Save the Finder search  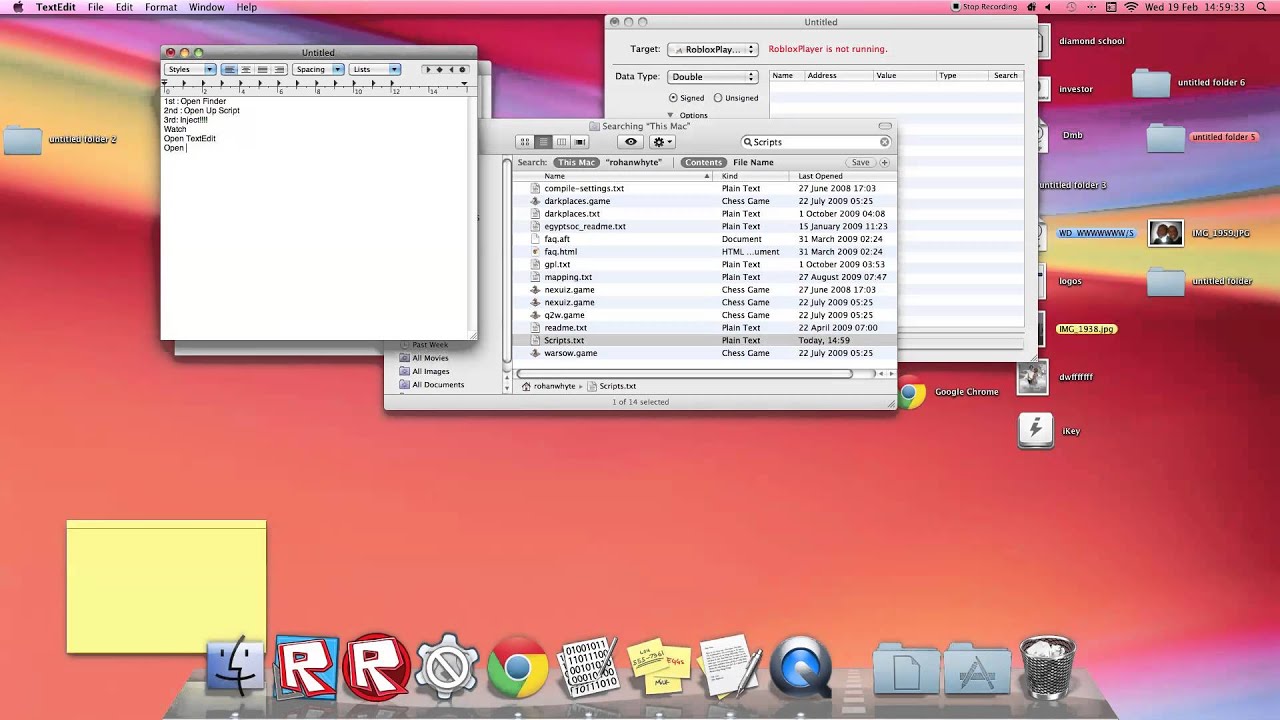pyautogui.click(x=860, y=162)
